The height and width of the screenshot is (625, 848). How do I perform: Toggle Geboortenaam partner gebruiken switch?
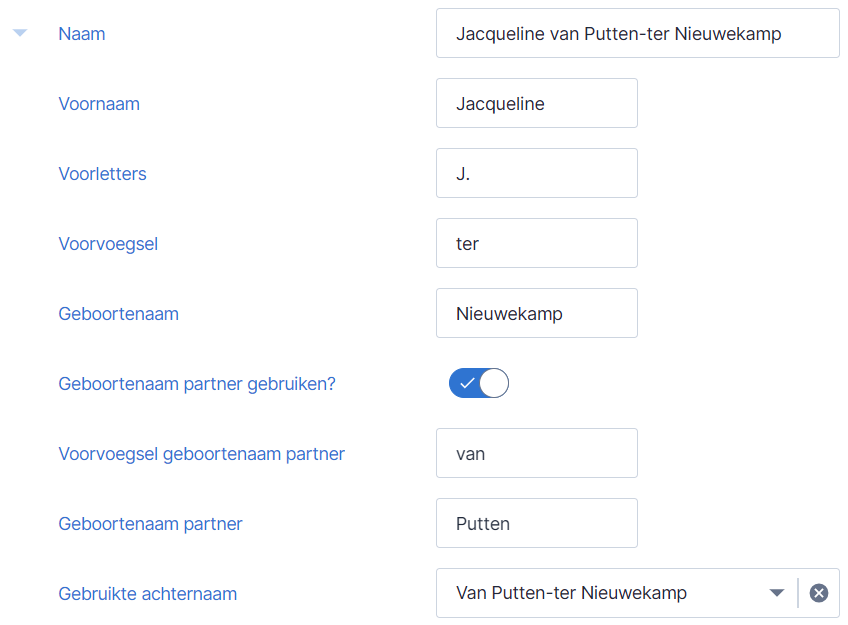tap(479, 383)
